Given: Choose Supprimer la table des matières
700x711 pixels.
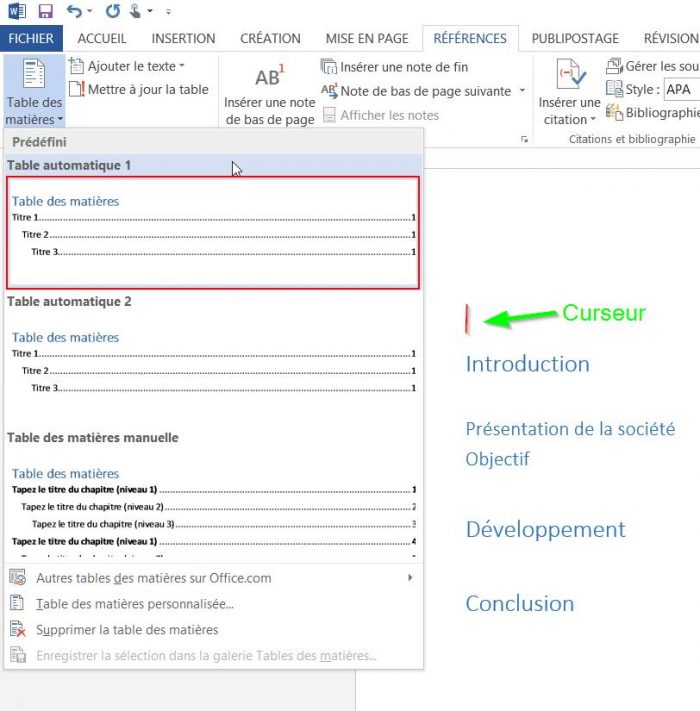Looking at the screenshot, I should (213, 629).
